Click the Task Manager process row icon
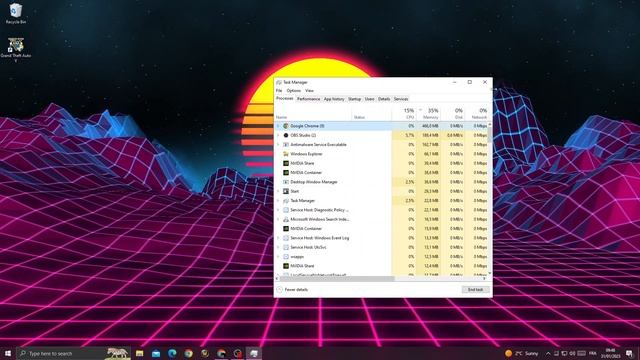Screen dimensions: 640x360 286,200
